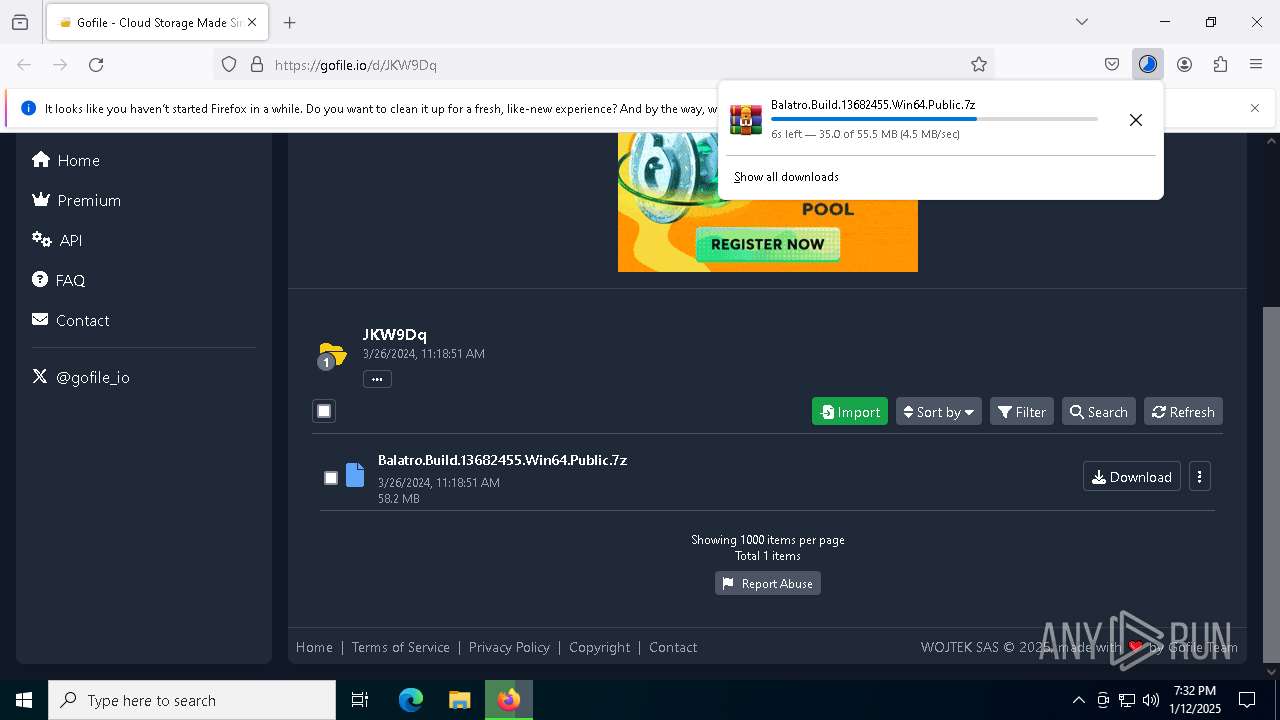The height and width of the screenshot is (720, 1280).
Task: Expand the list all tabs chevron
Action: (x=1082, y=22)
